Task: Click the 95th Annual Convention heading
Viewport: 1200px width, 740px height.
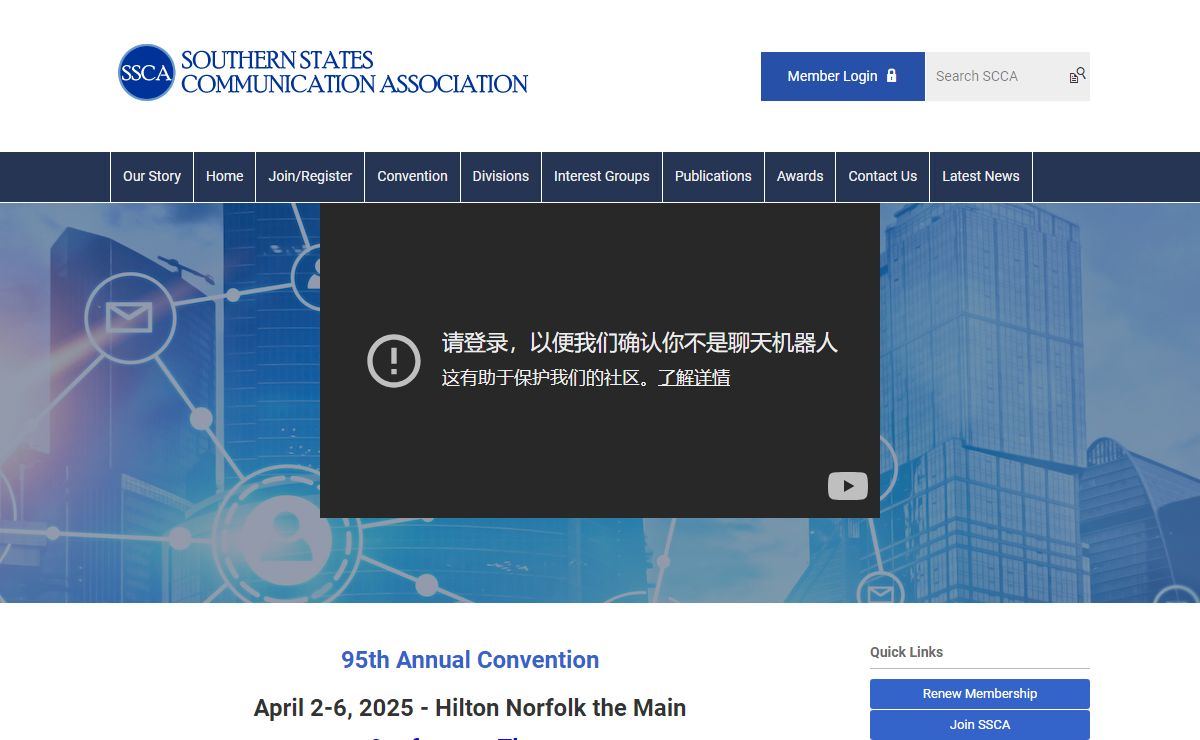Action: 470,660
